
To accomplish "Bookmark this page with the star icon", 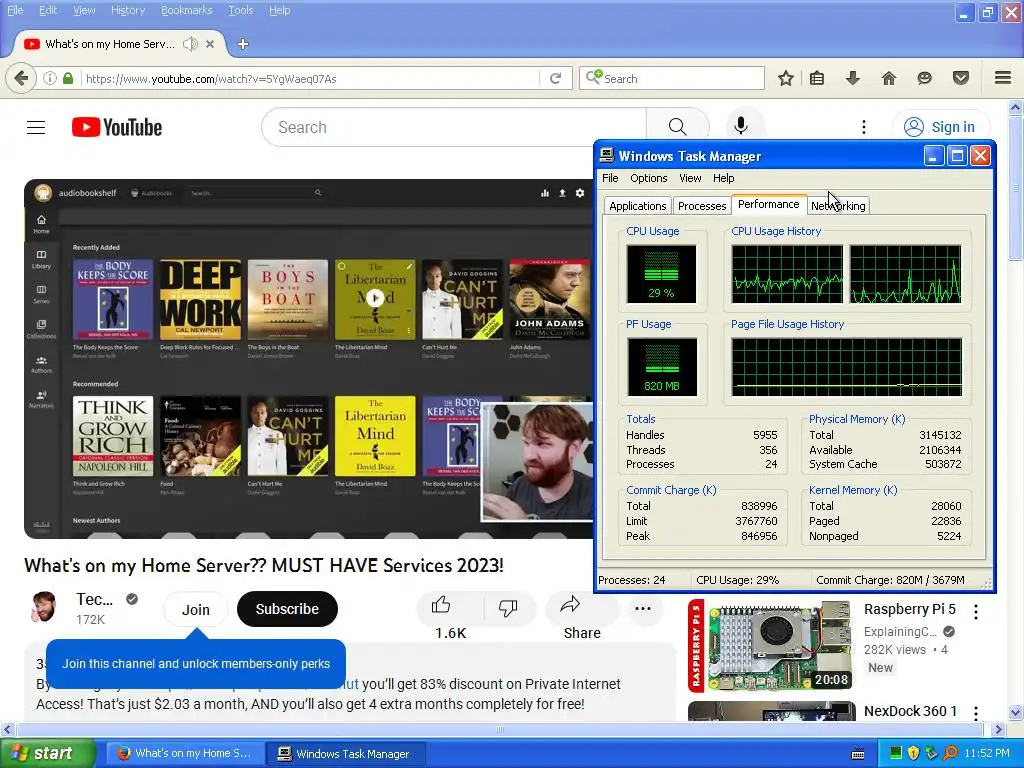I will [x=786, y=78].
